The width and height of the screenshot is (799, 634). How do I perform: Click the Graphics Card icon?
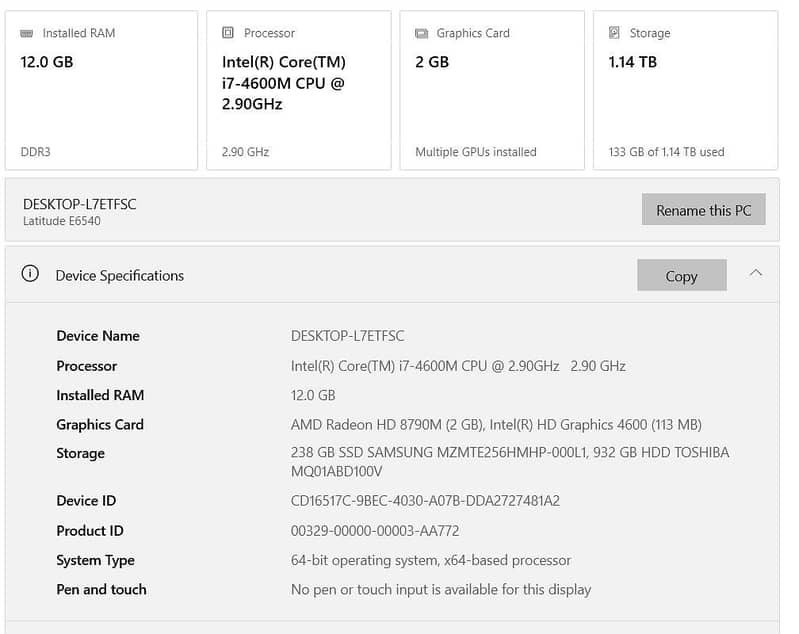click(421, 34)
